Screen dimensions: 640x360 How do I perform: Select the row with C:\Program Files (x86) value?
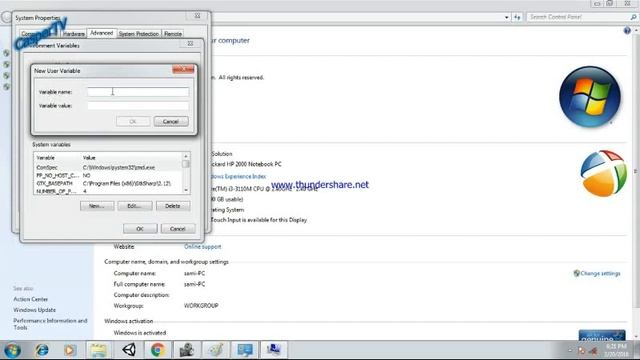[108, 183]
